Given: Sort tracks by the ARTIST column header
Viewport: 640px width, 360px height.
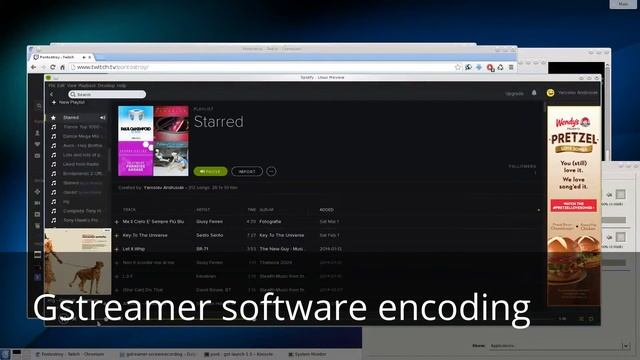Looking at the screenshot, I should 203,210.
